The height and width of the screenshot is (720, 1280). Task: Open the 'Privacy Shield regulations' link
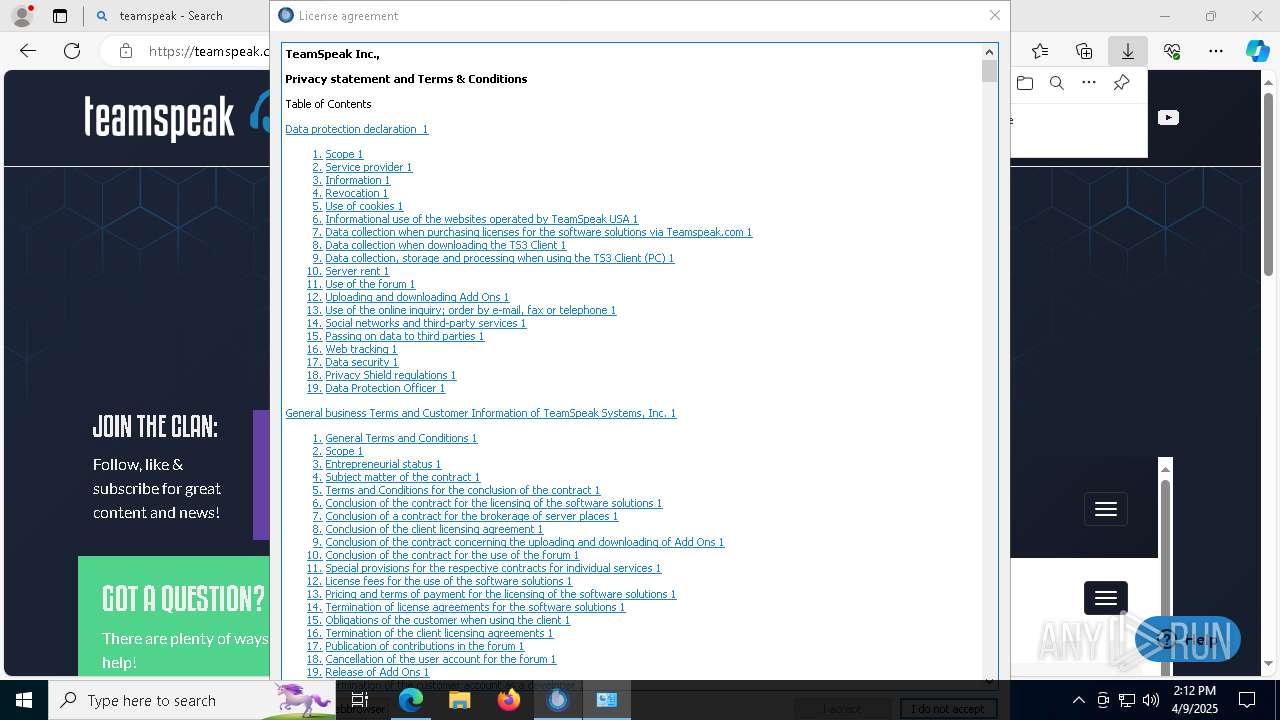pos(390,375)
